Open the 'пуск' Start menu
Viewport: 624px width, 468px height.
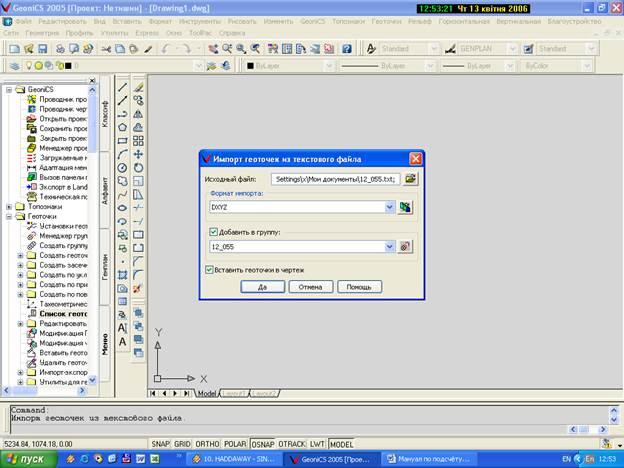point(28,459)
